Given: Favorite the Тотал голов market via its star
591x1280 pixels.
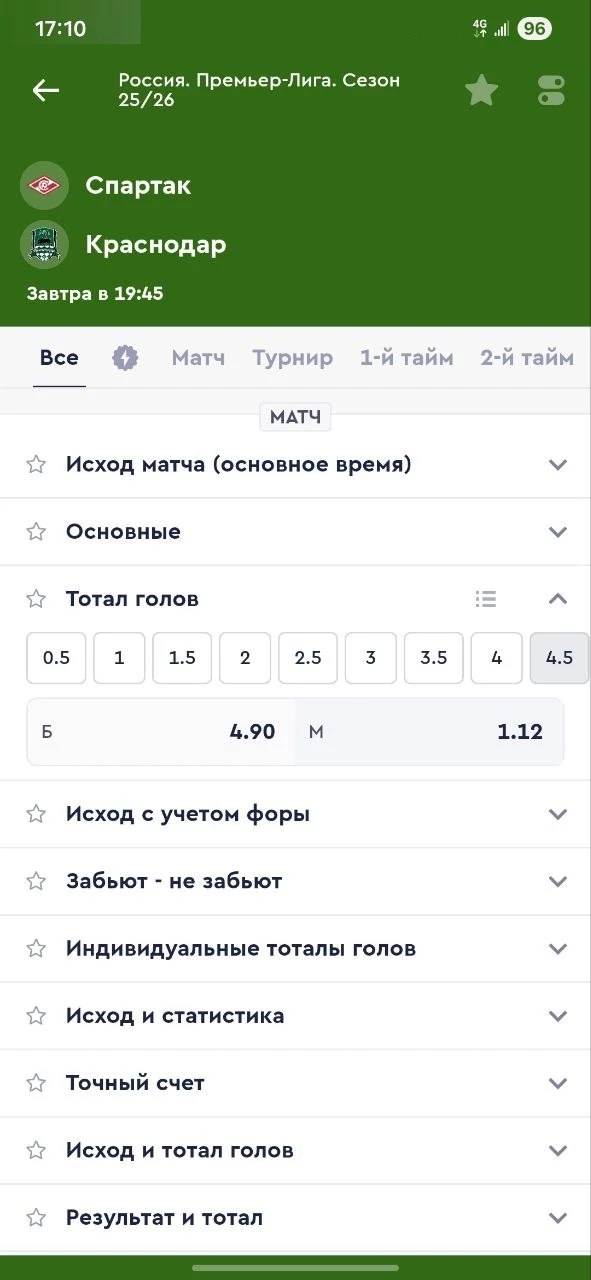Looking at the screenshot, I should [36, 598].
